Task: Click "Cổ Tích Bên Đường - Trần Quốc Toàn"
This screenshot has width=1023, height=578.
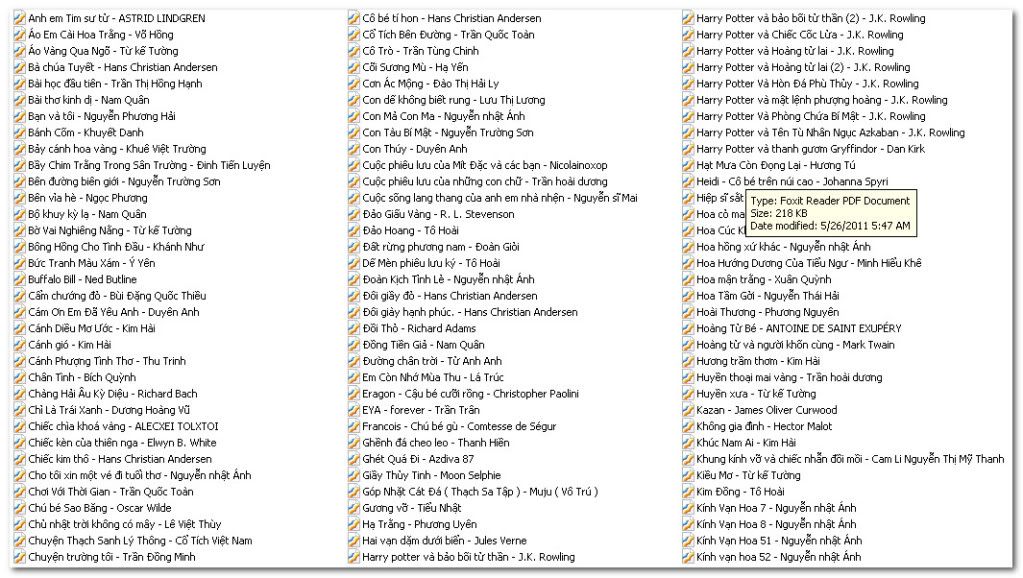Action: pos(449,35)
